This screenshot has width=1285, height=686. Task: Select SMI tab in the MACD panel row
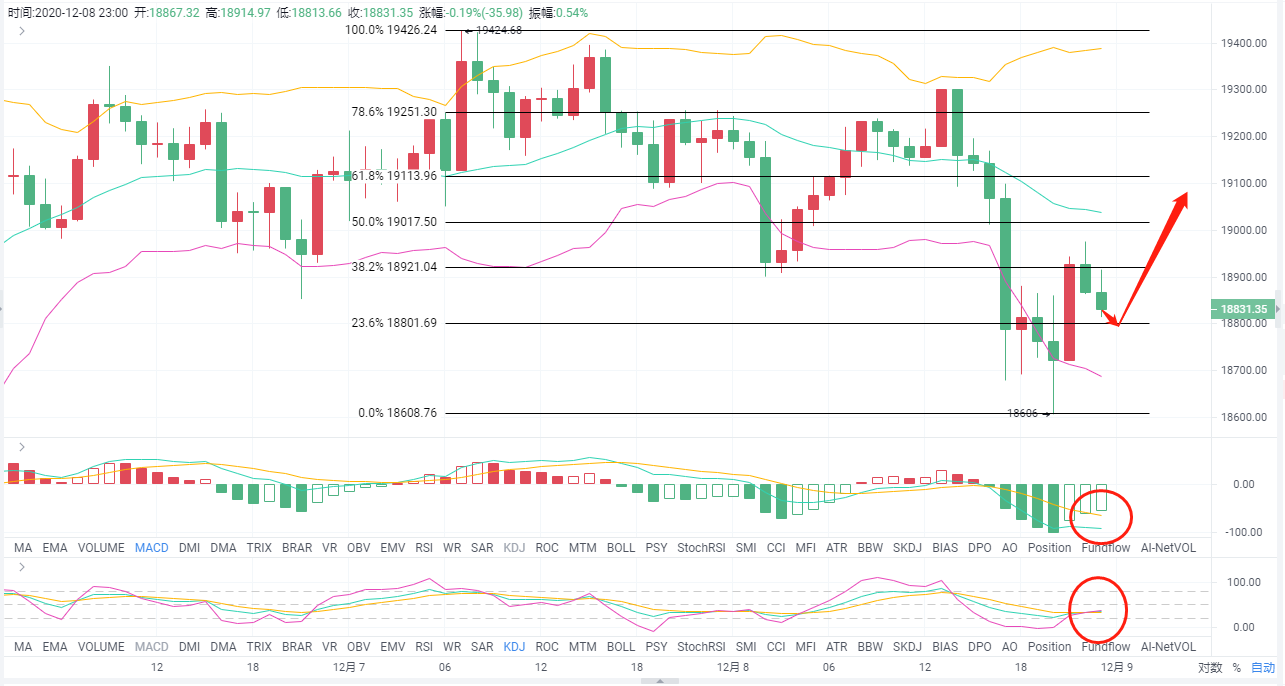click(746, 548)
